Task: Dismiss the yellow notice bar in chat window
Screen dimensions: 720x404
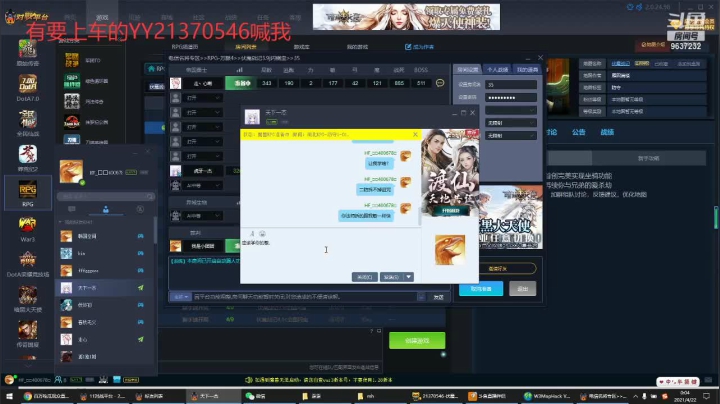Action: (415, 135)
